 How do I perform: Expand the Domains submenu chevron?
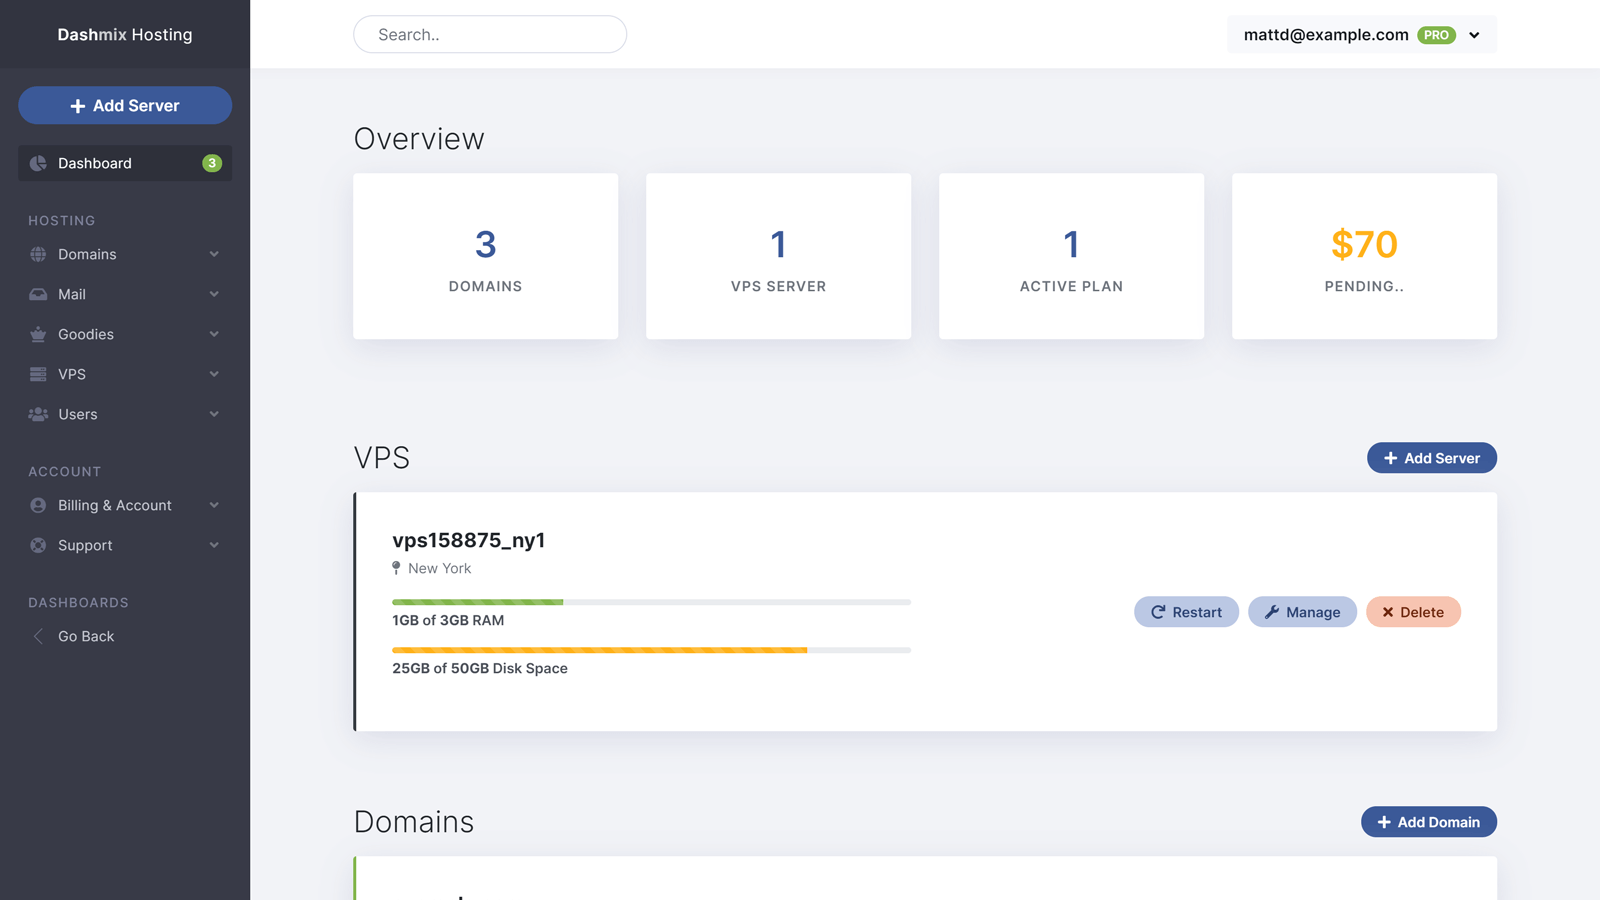[214, 254]
